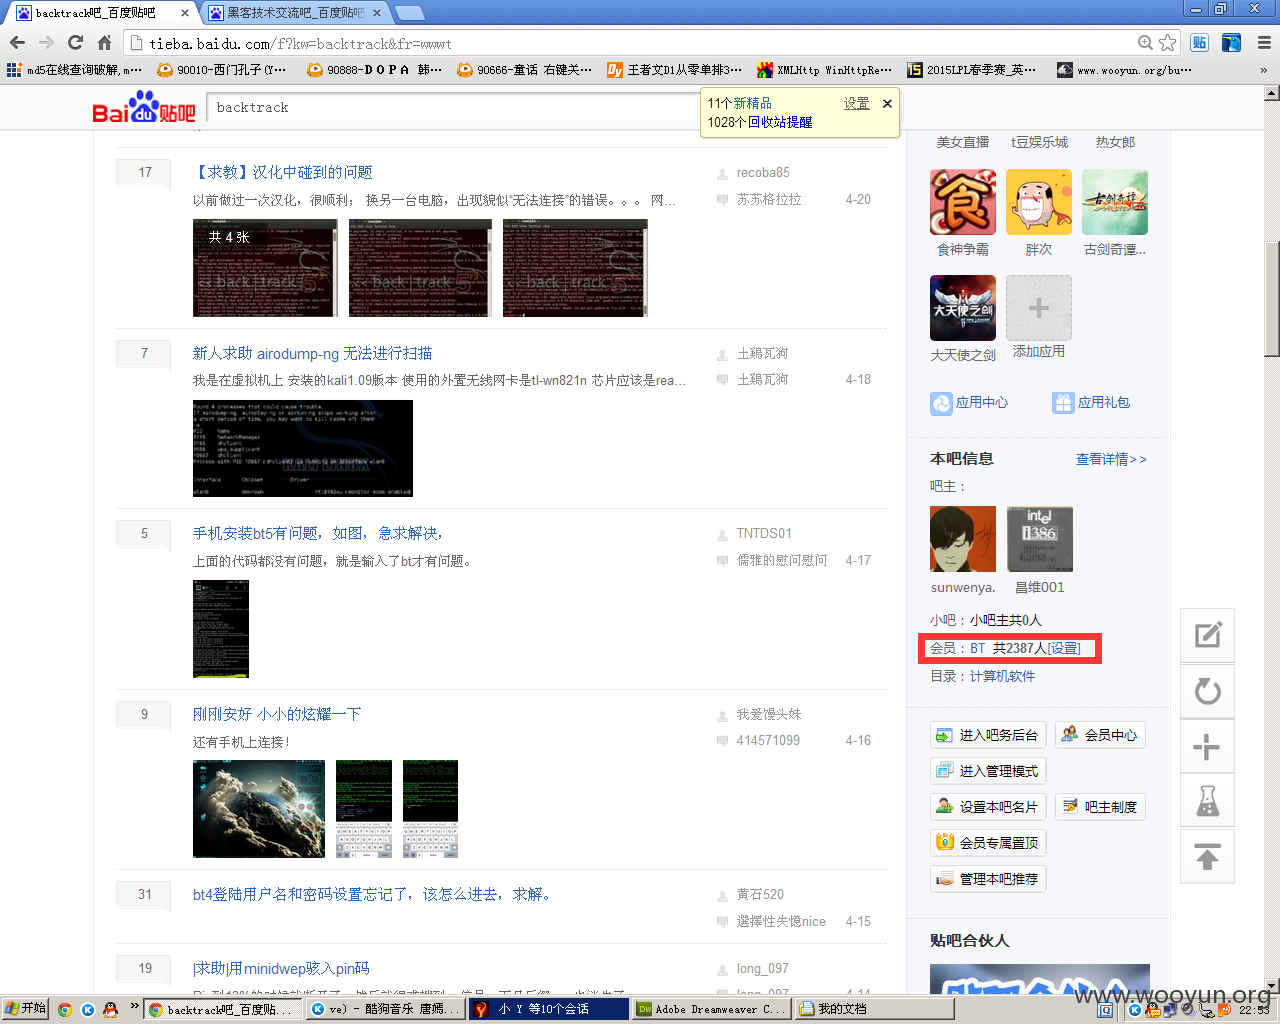Open post 手机安装bt5有问题
This screenshot has width=1280, height=1024.
click(x=319, y=533)
